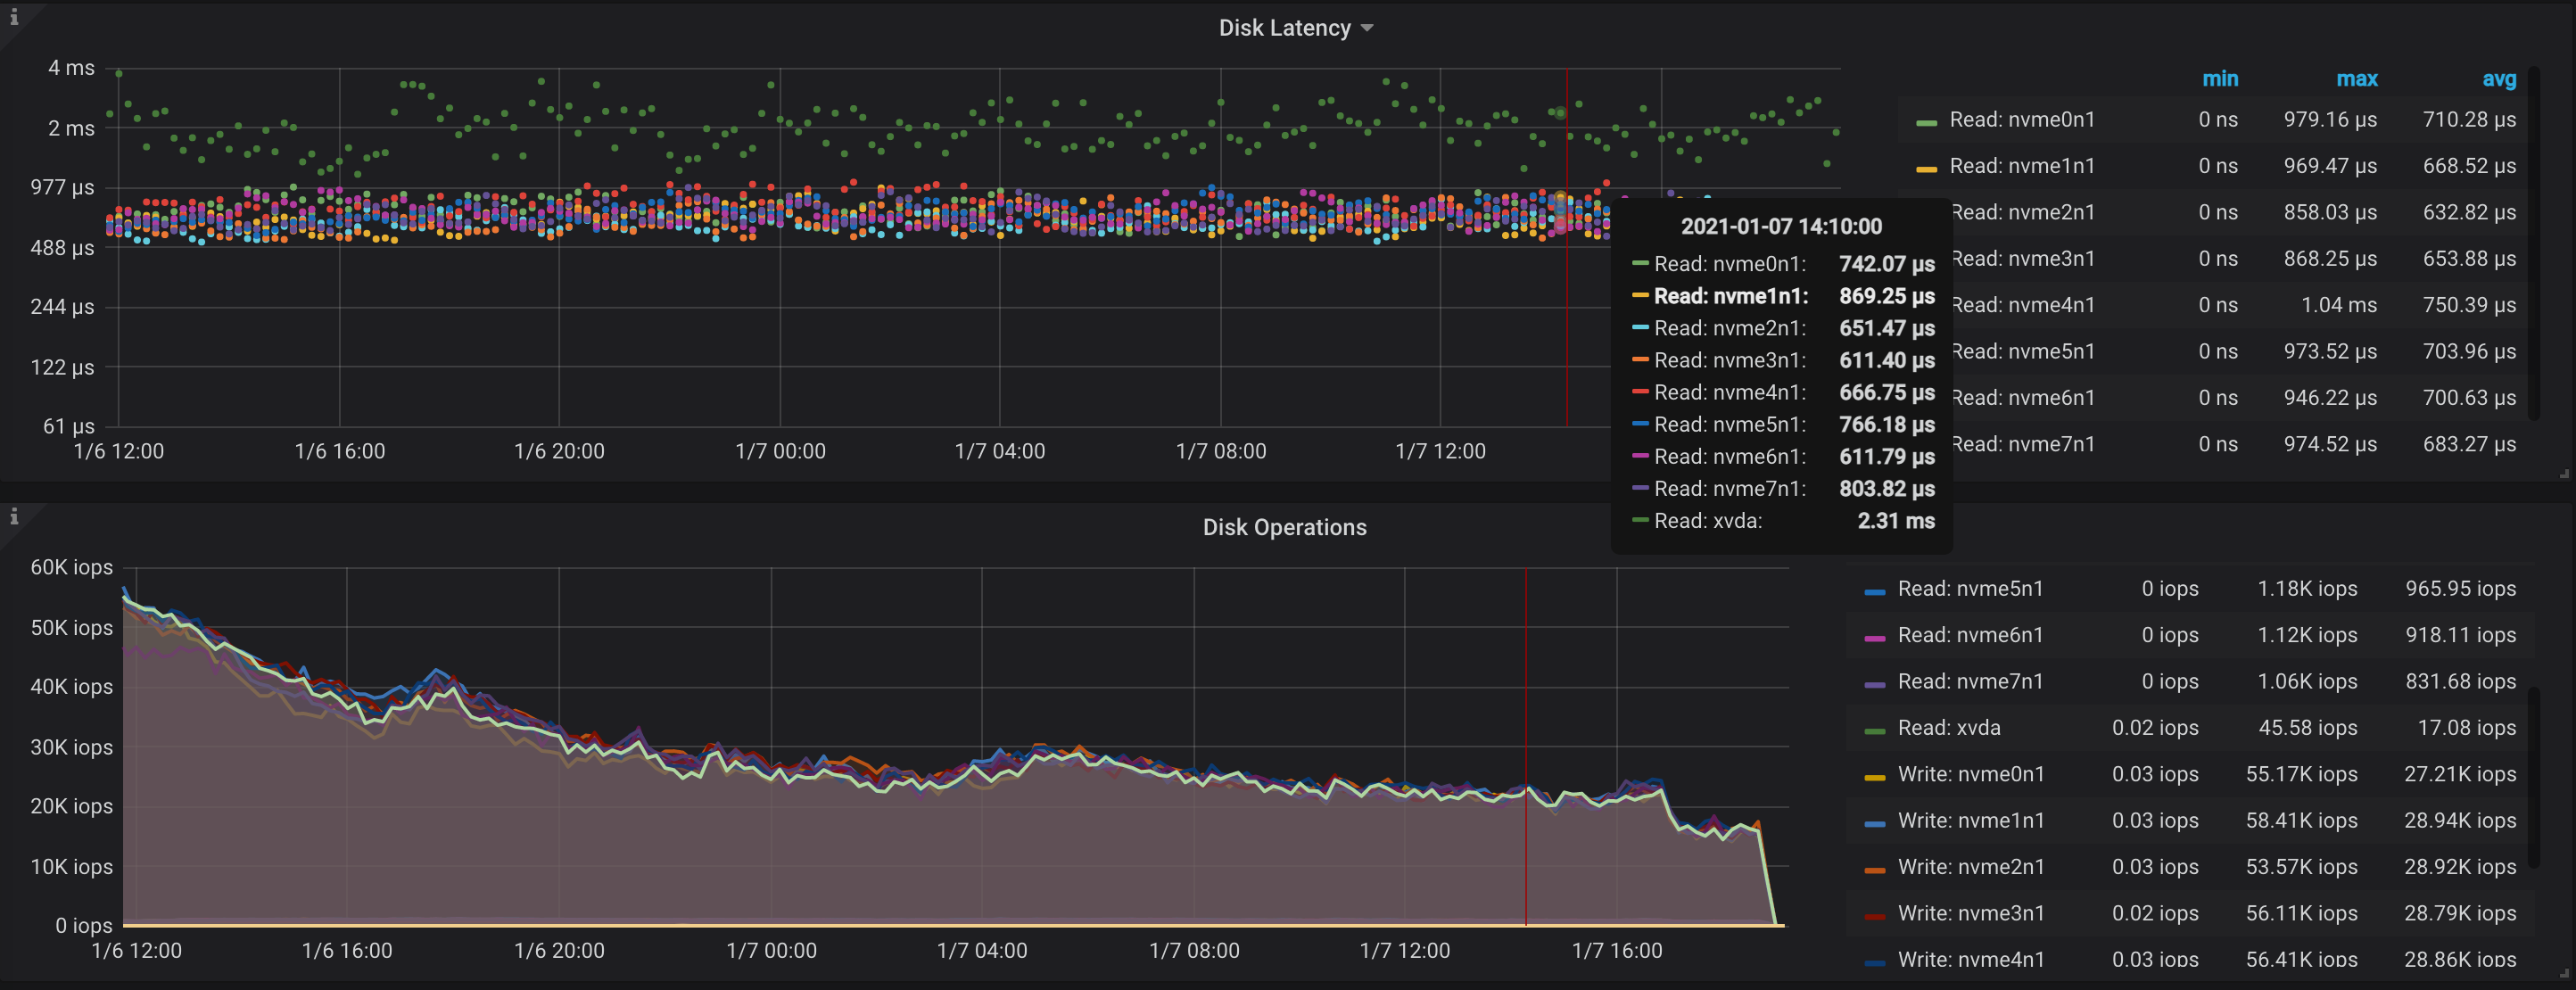Screen dimensions: 2576x990
Task: Toggle the operations series Write: nvme4n1
Action: [x=1971, y=960]
